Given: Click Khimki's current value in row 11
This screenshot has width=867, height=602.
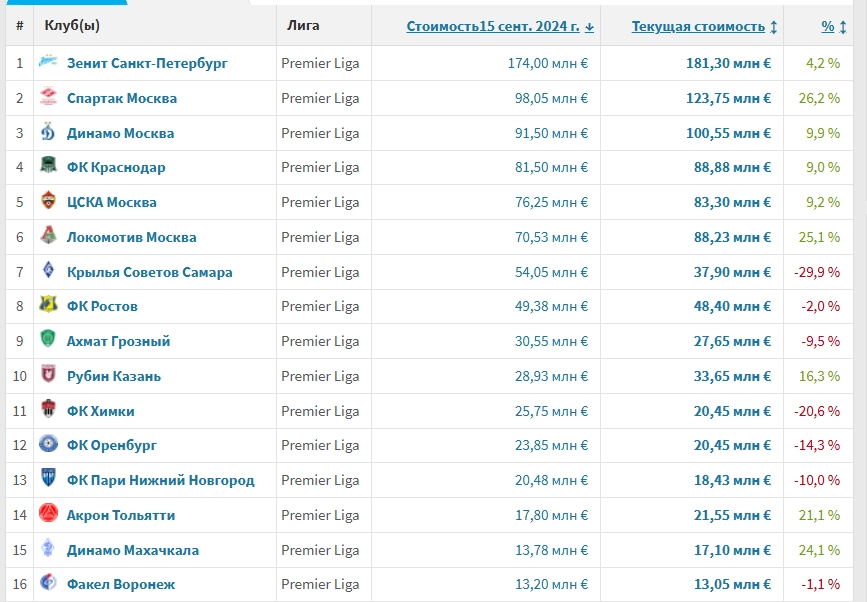Looking at the screenshot, I should pyautogui.click(x=733, y=411).
